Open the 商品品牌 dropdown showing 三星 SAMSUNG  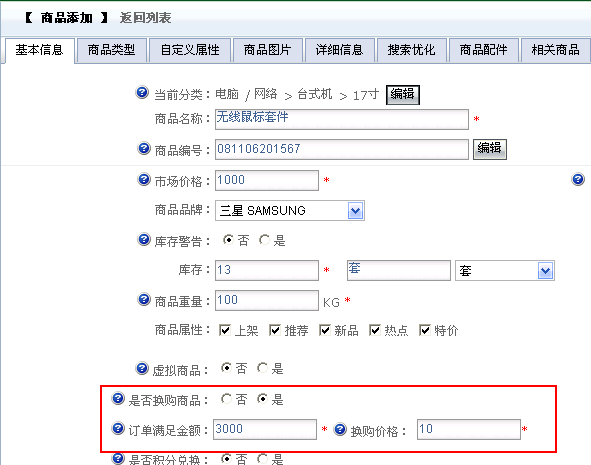(x=290, y=210)
